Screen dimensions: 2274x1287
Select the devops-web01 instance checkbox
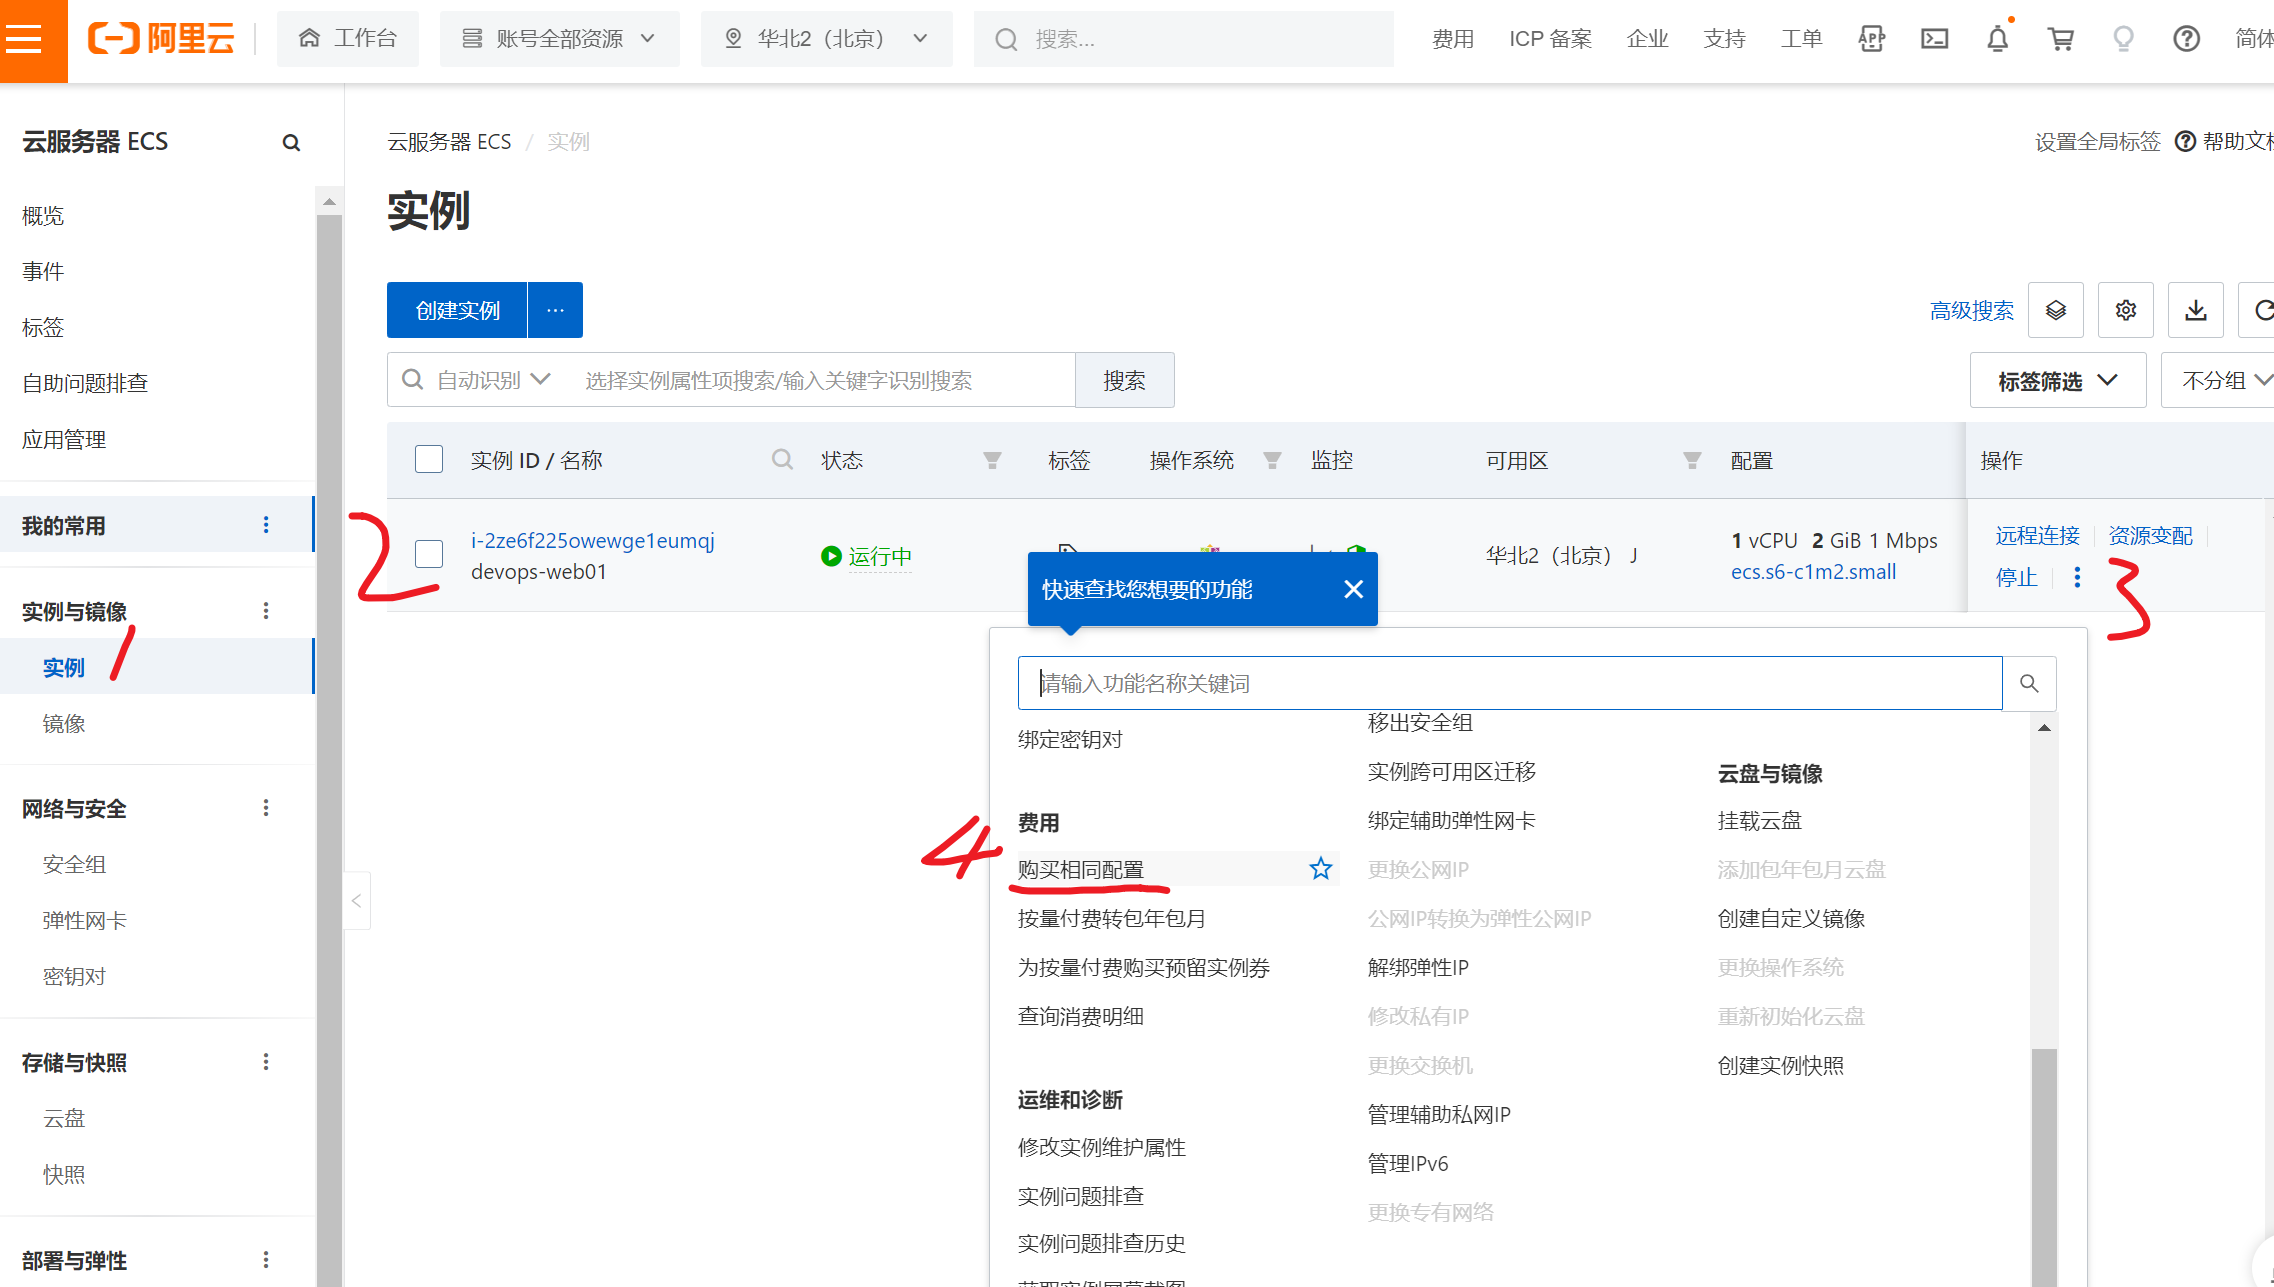[429, 554]
